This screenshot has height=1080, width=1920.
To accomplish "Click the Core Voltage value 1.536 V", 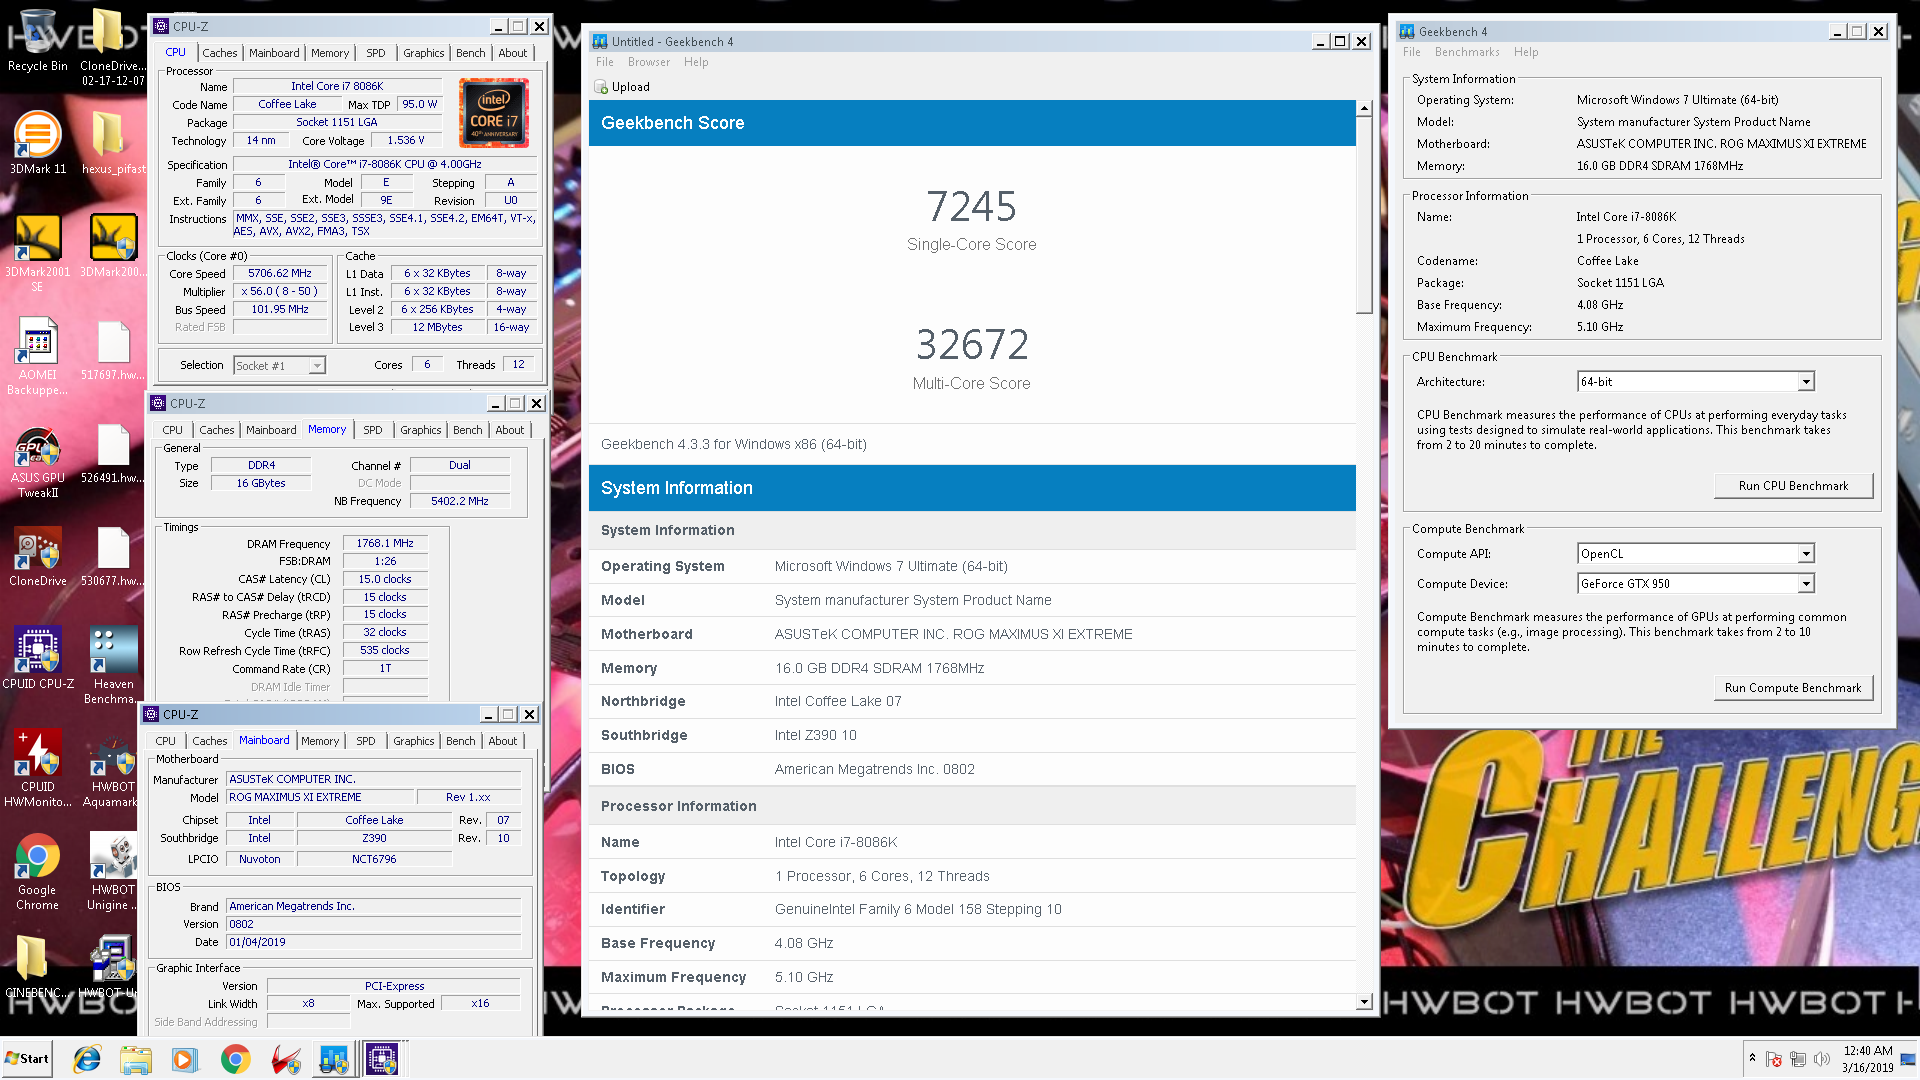I will pos(406,141).
